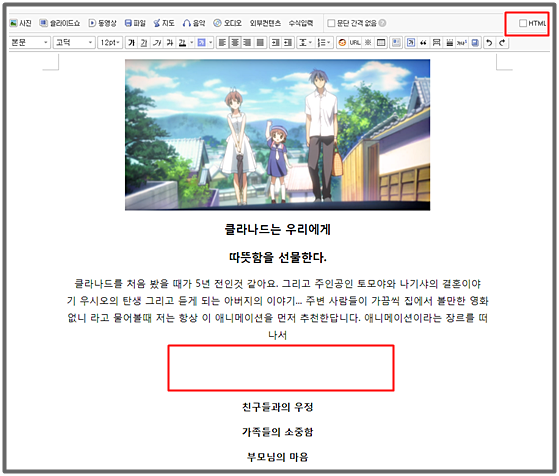Toggle bold formatting (가)
559x476 pixels.
(x=132, y=43)
